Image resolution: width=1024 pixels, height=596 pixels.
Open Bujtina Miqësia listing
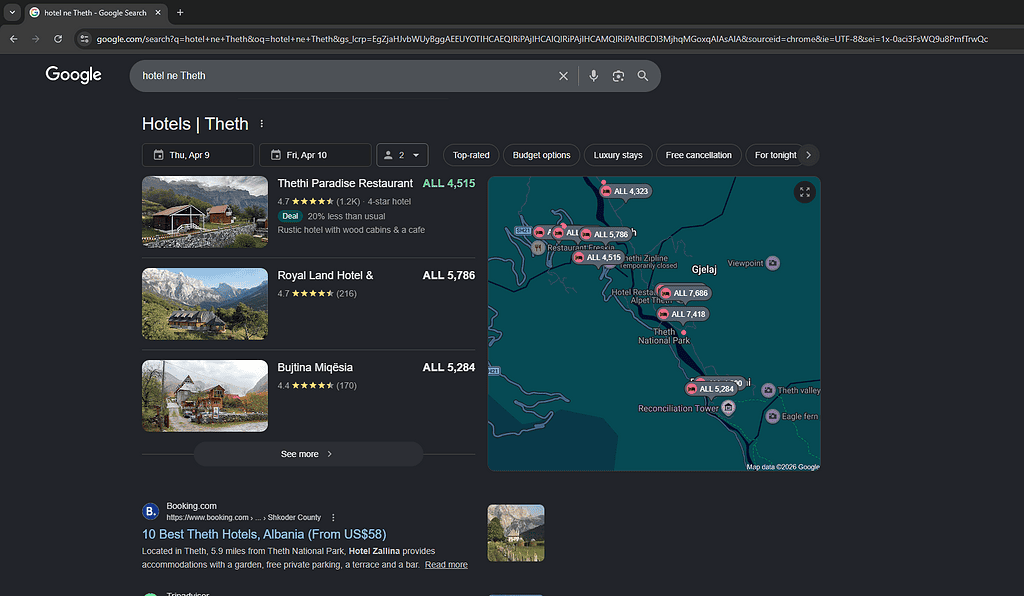click(x=315, y=368)
